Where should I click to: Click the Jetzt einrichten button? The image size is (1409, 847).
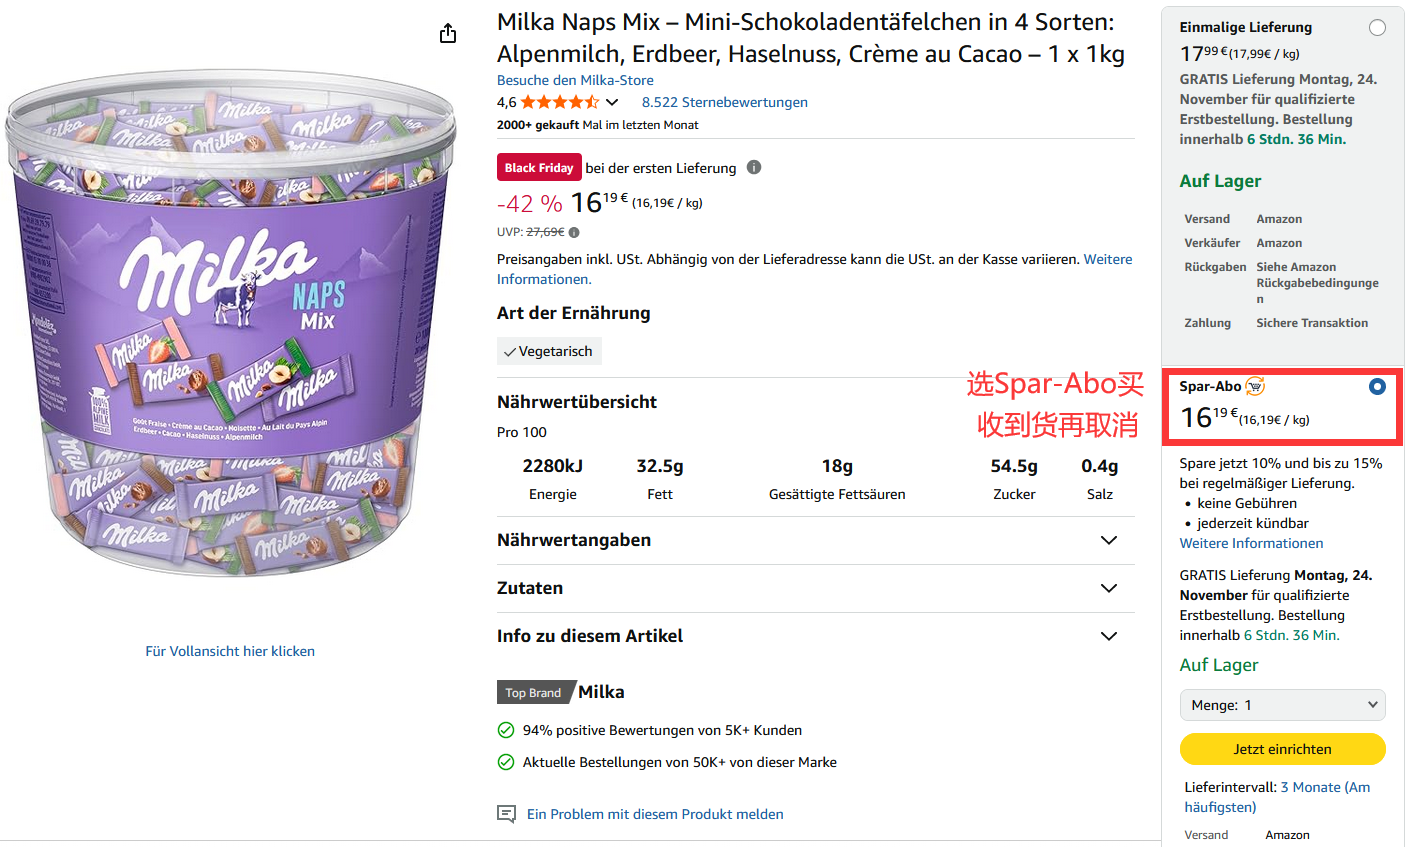[1282, 749]
